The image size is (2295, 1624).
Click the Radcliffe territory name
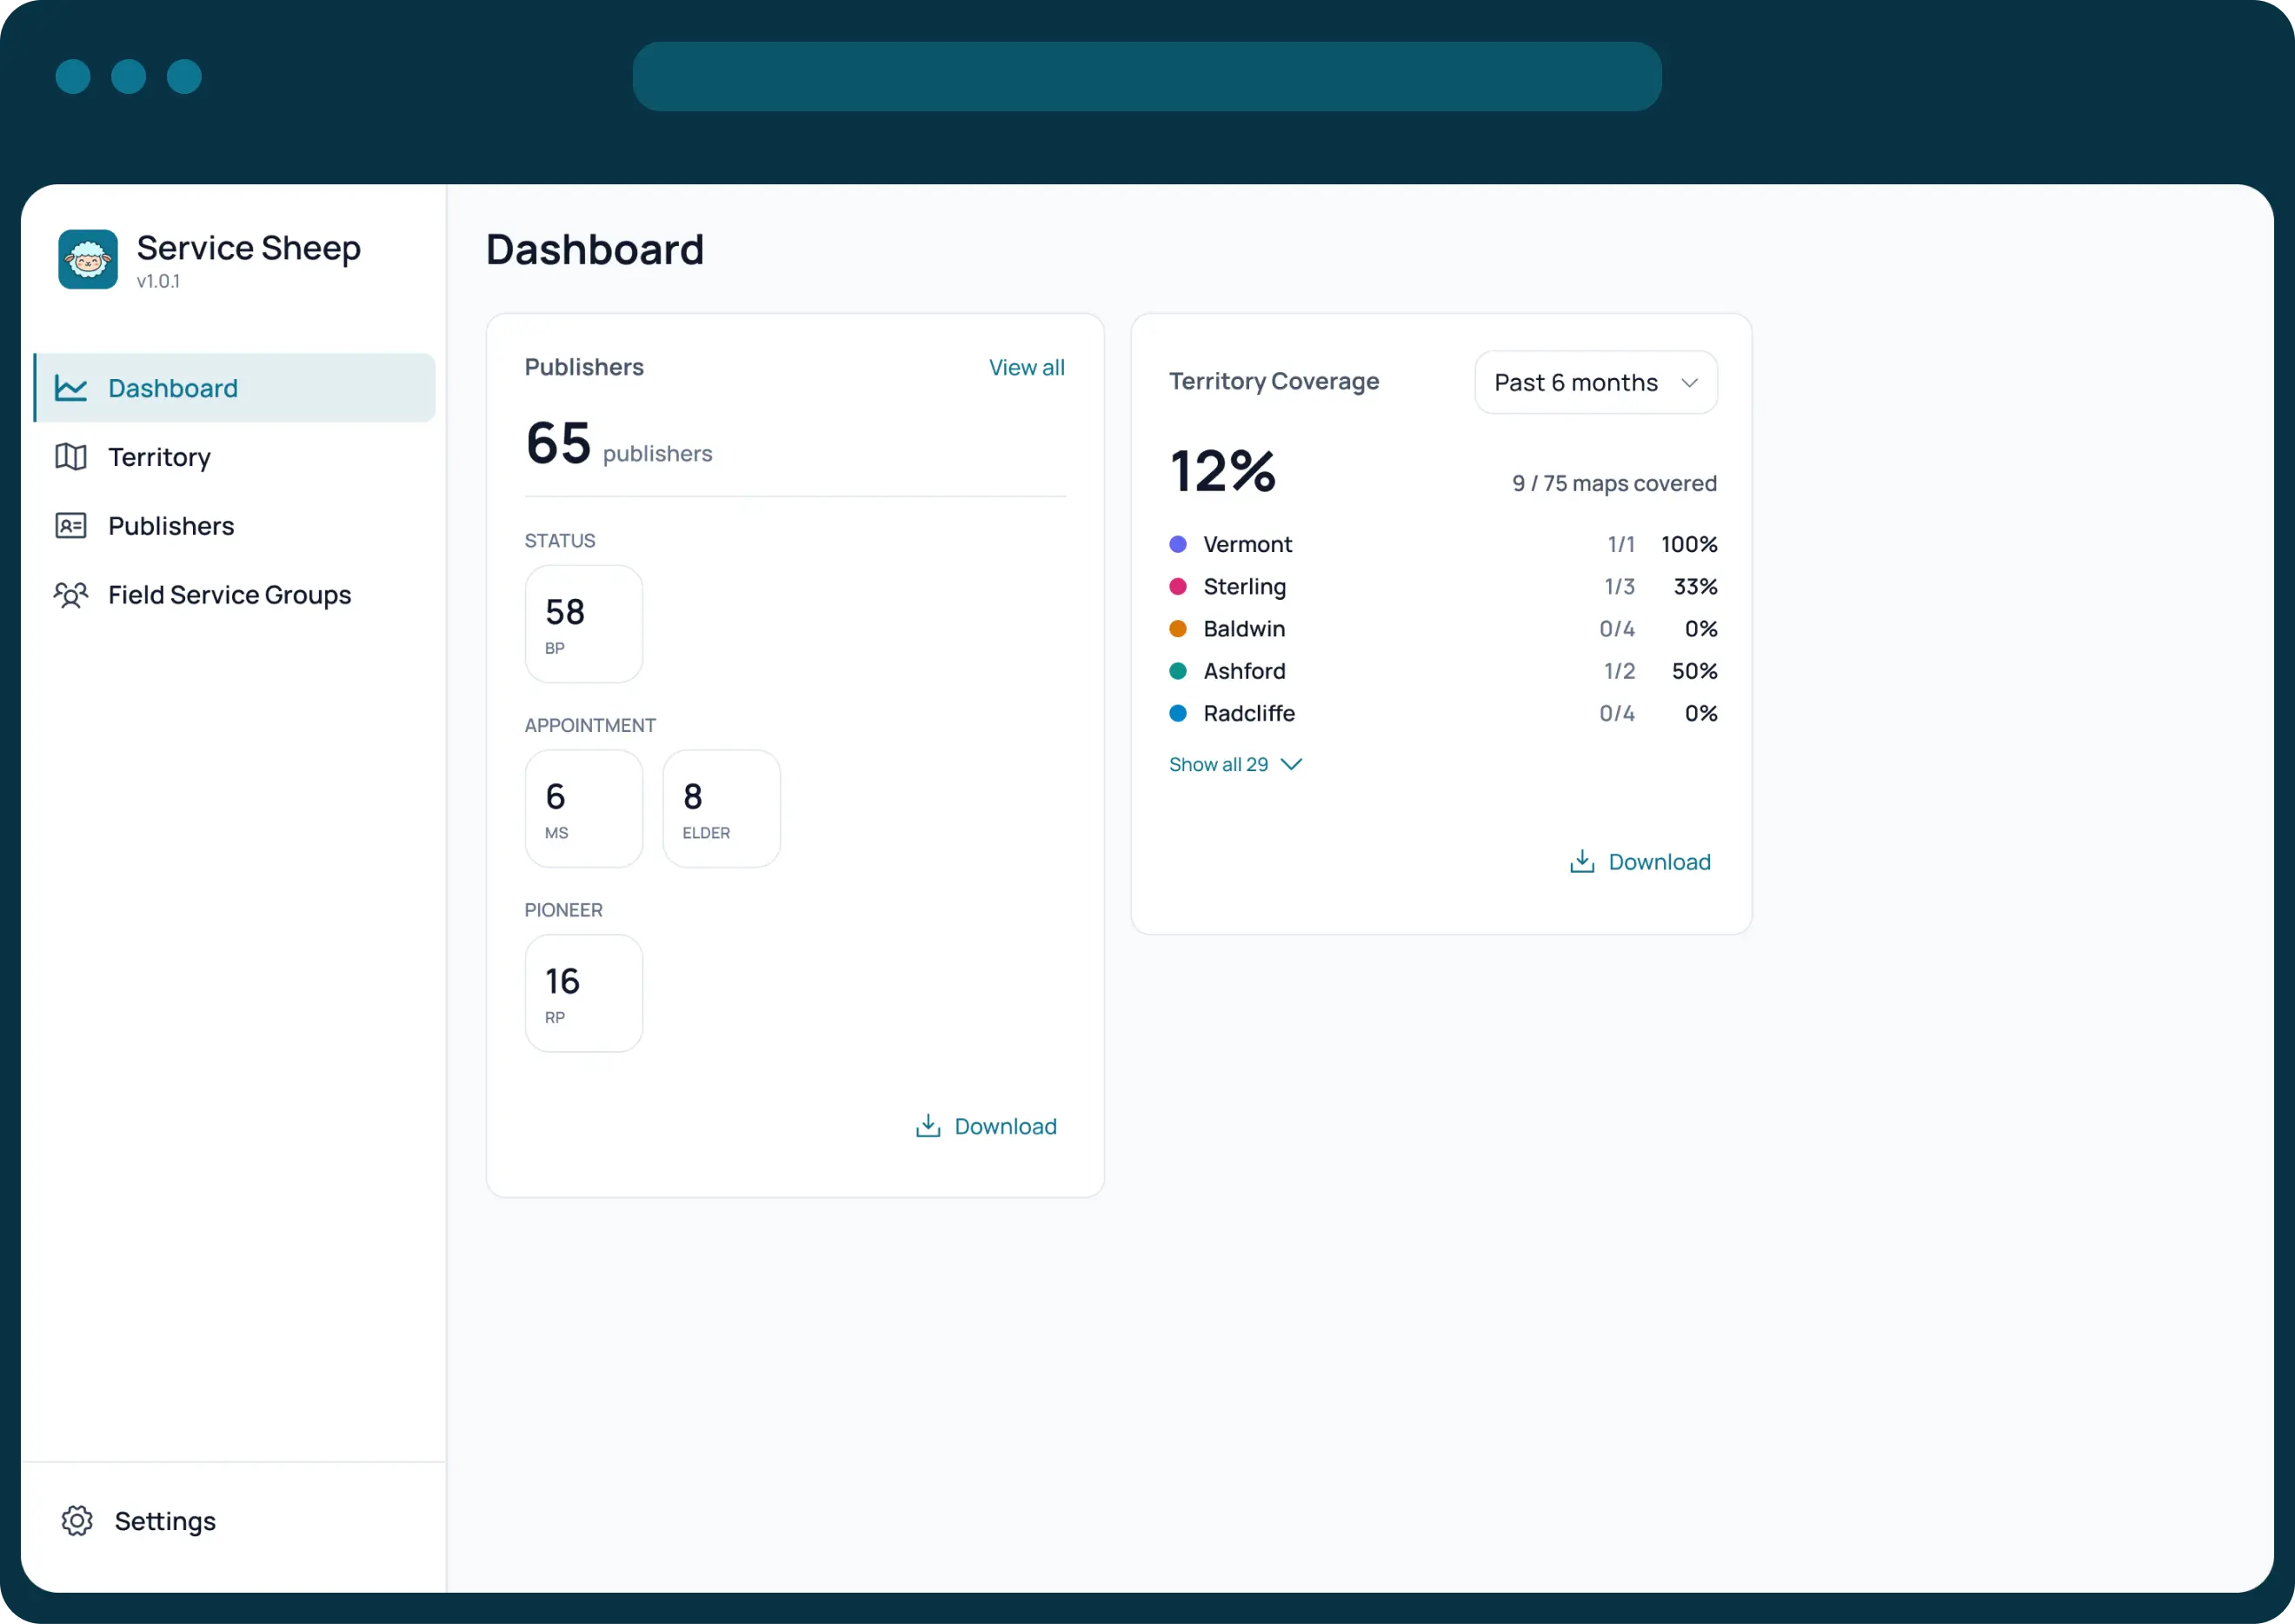point(1249,713)
